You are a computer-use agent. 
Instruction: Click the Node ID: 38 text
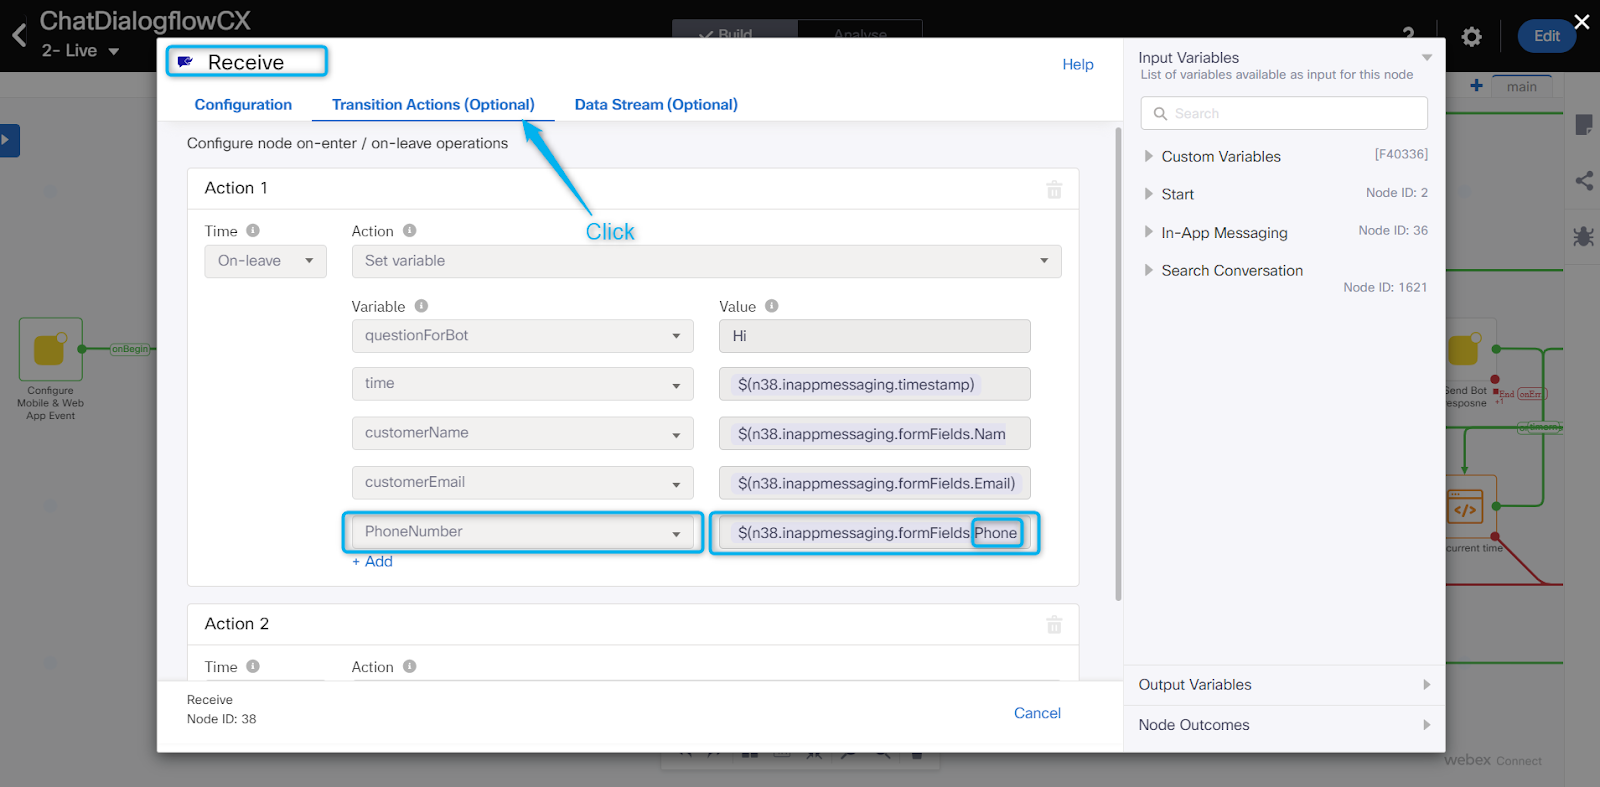[221, 719]
